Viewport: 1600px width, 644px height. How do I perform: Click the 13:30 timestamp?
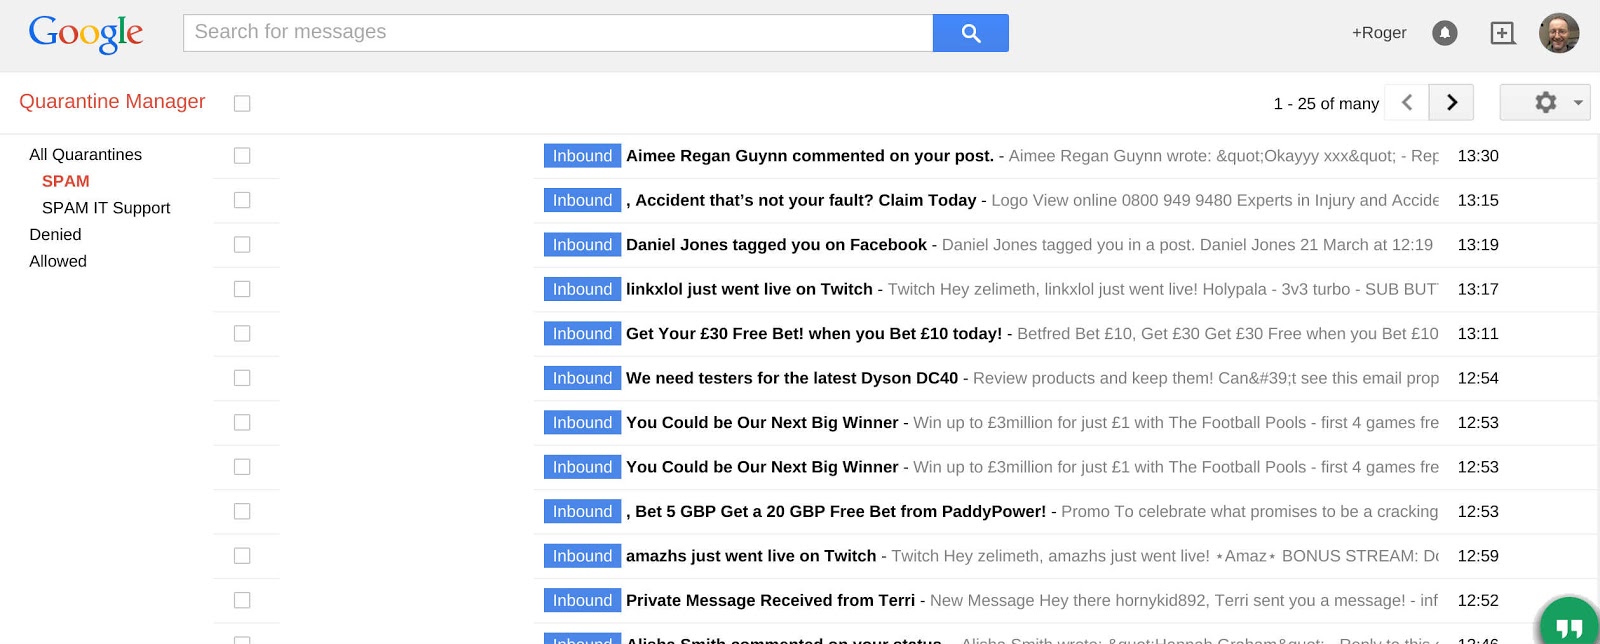pos(1478,156)
